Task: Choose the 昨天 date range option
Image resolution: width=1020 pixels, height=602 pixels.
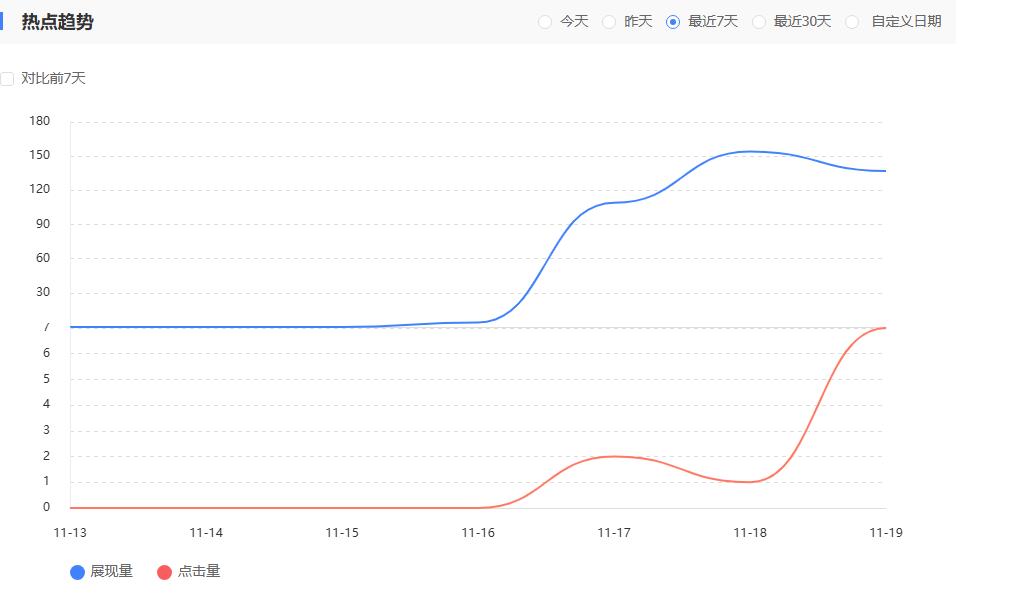Action: 609,22
